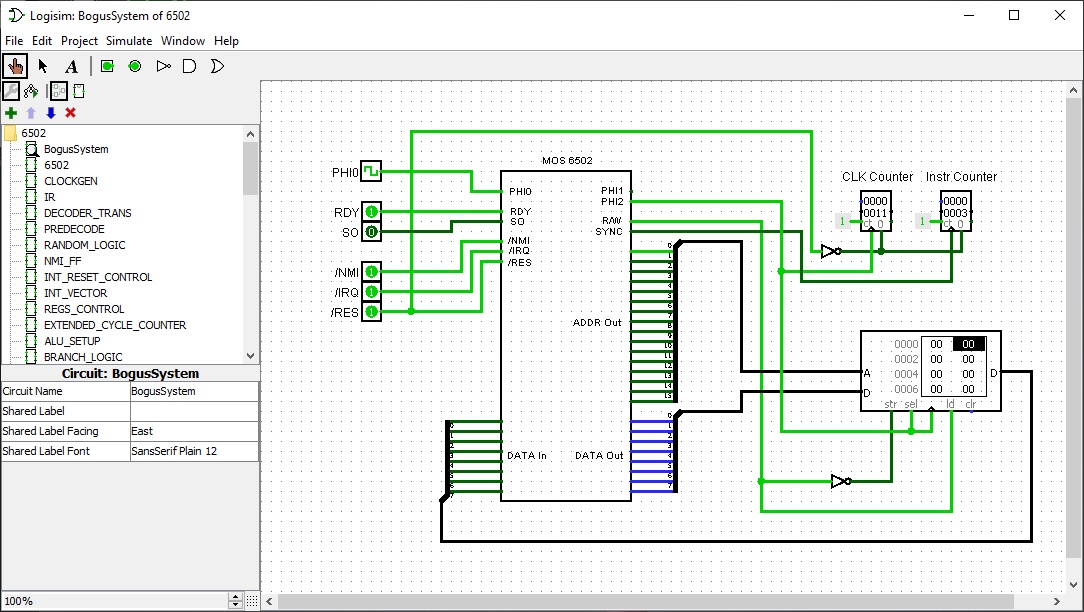Select the Poke (hand) tool
Viewport: 1084px width, 612px height.
tap(15, 66)
